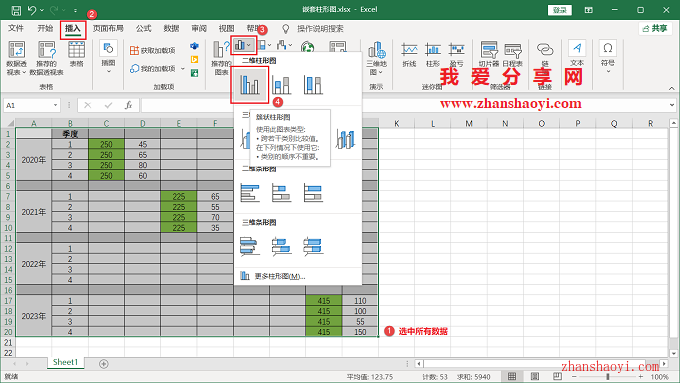Switch to the Page Layout (页面布局) tab
The width and height of the screenshot is (680, 383).
point(108,29)
